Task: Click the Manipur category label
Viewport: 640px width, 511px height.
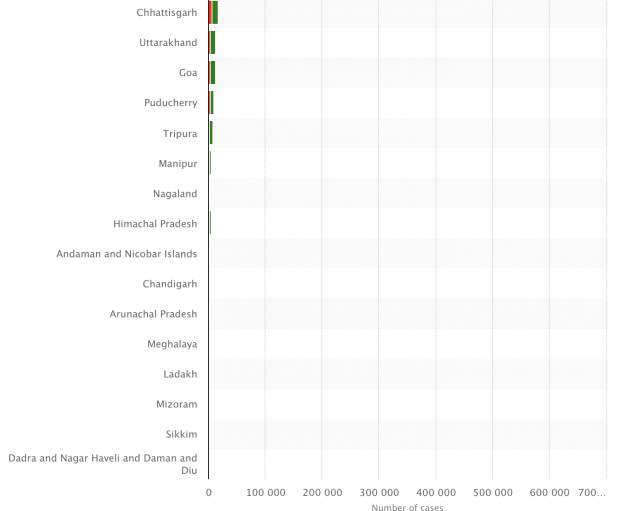Action: (x=177, y=163)
